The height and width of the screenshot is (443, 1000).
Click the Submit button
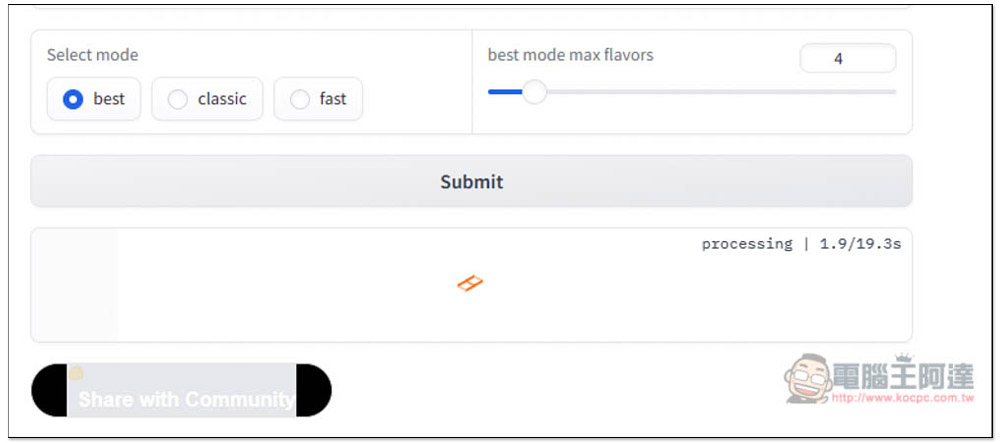tap(471, 181)
